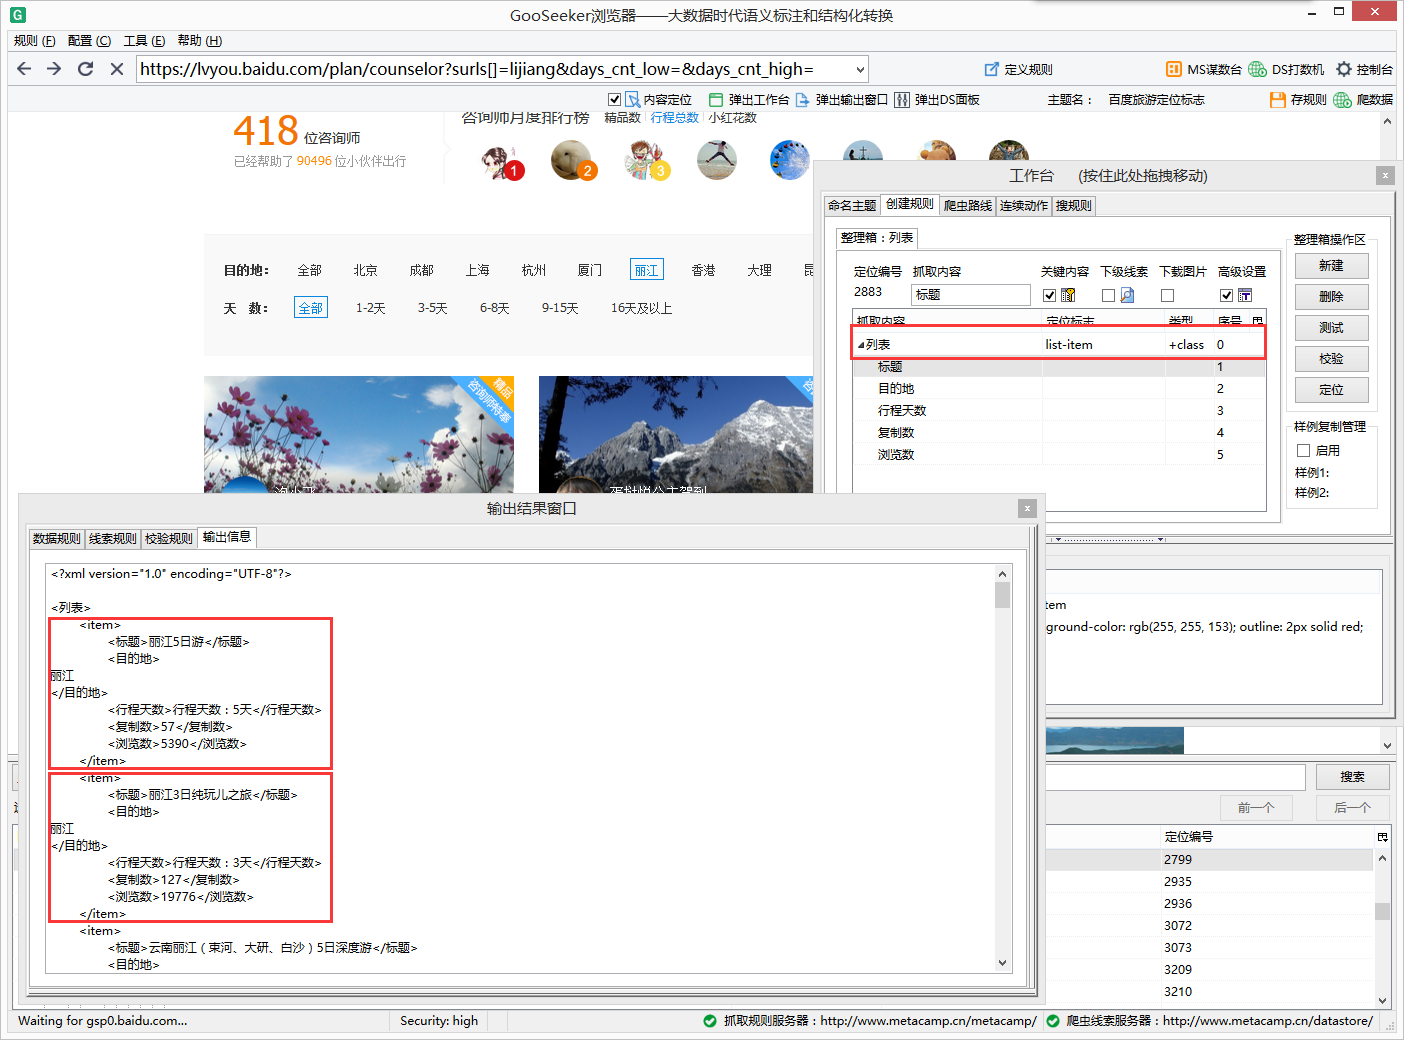This screenshot has height=1040, width=1404.
Task: Uncheck the 关键内容 checkbox
Action: point(1049,295)
